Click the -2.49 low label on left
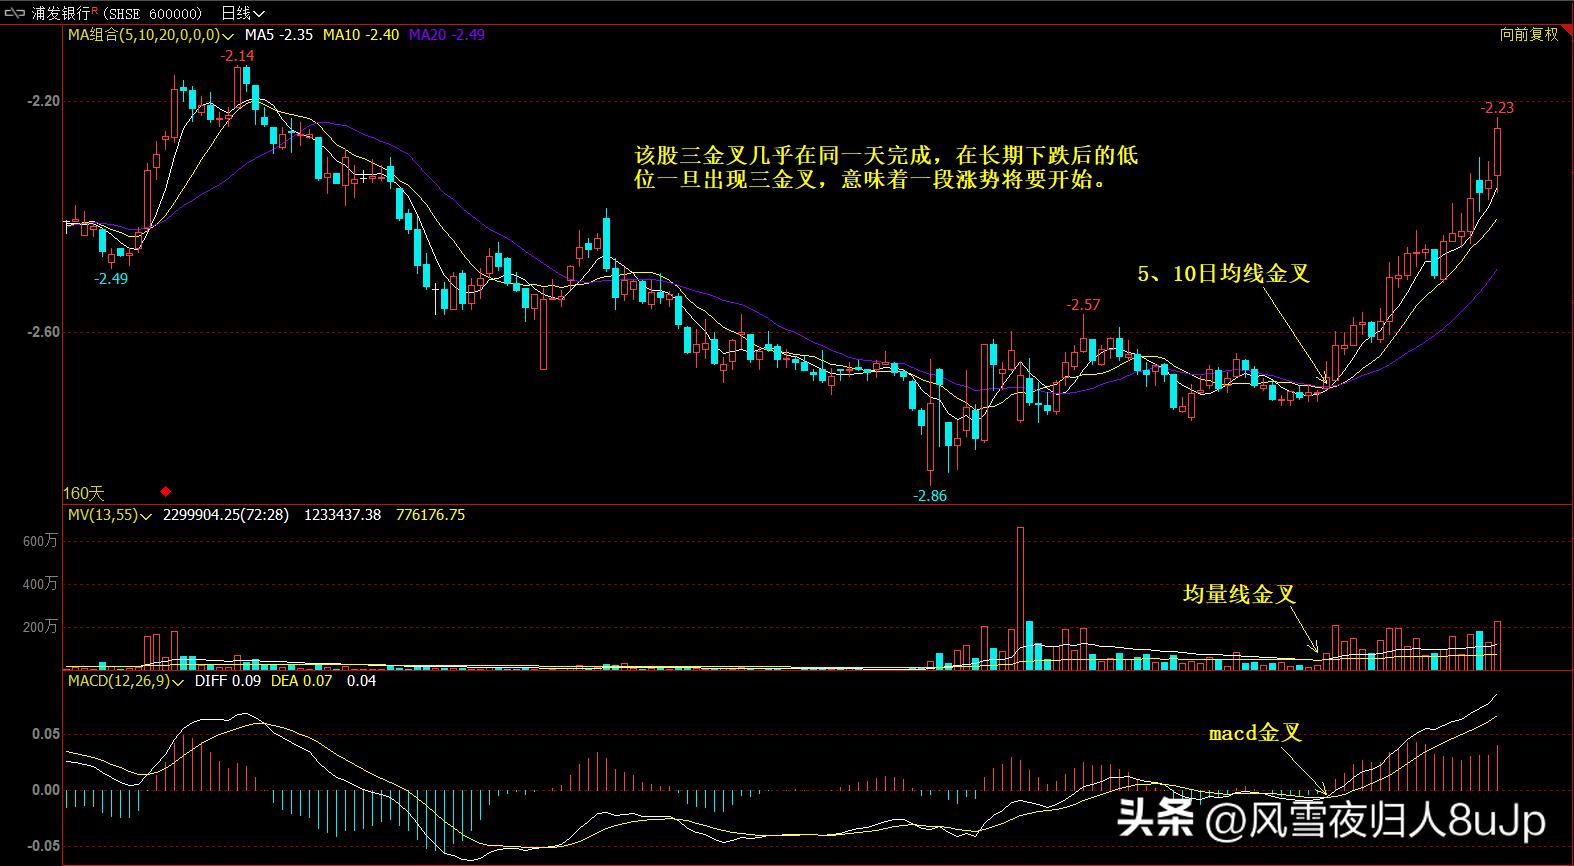This screenshot has height=866, width=1574. pos(111,279)
